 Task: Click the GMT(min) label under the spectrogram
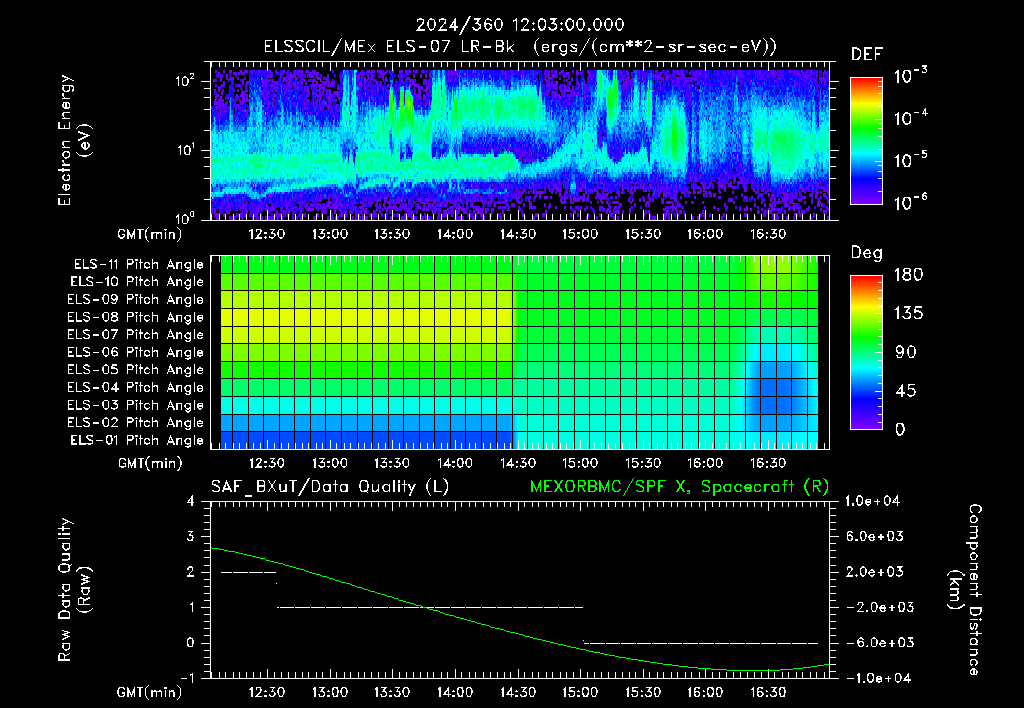[x=150, y=234]
